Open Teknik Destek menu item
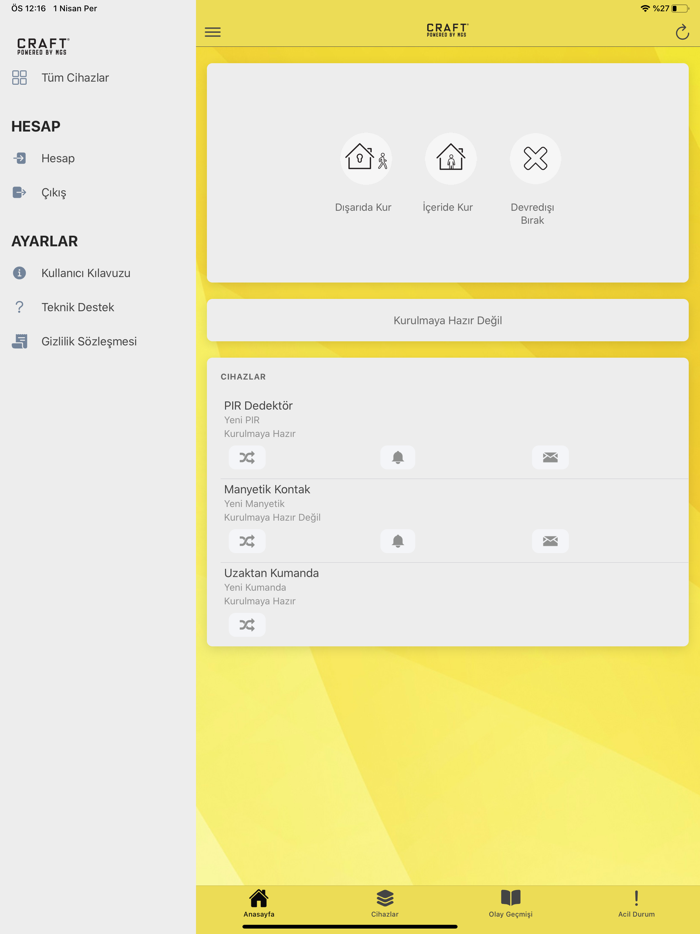The height and width of the screenshot is (934, 700). [x=77, y=307]
